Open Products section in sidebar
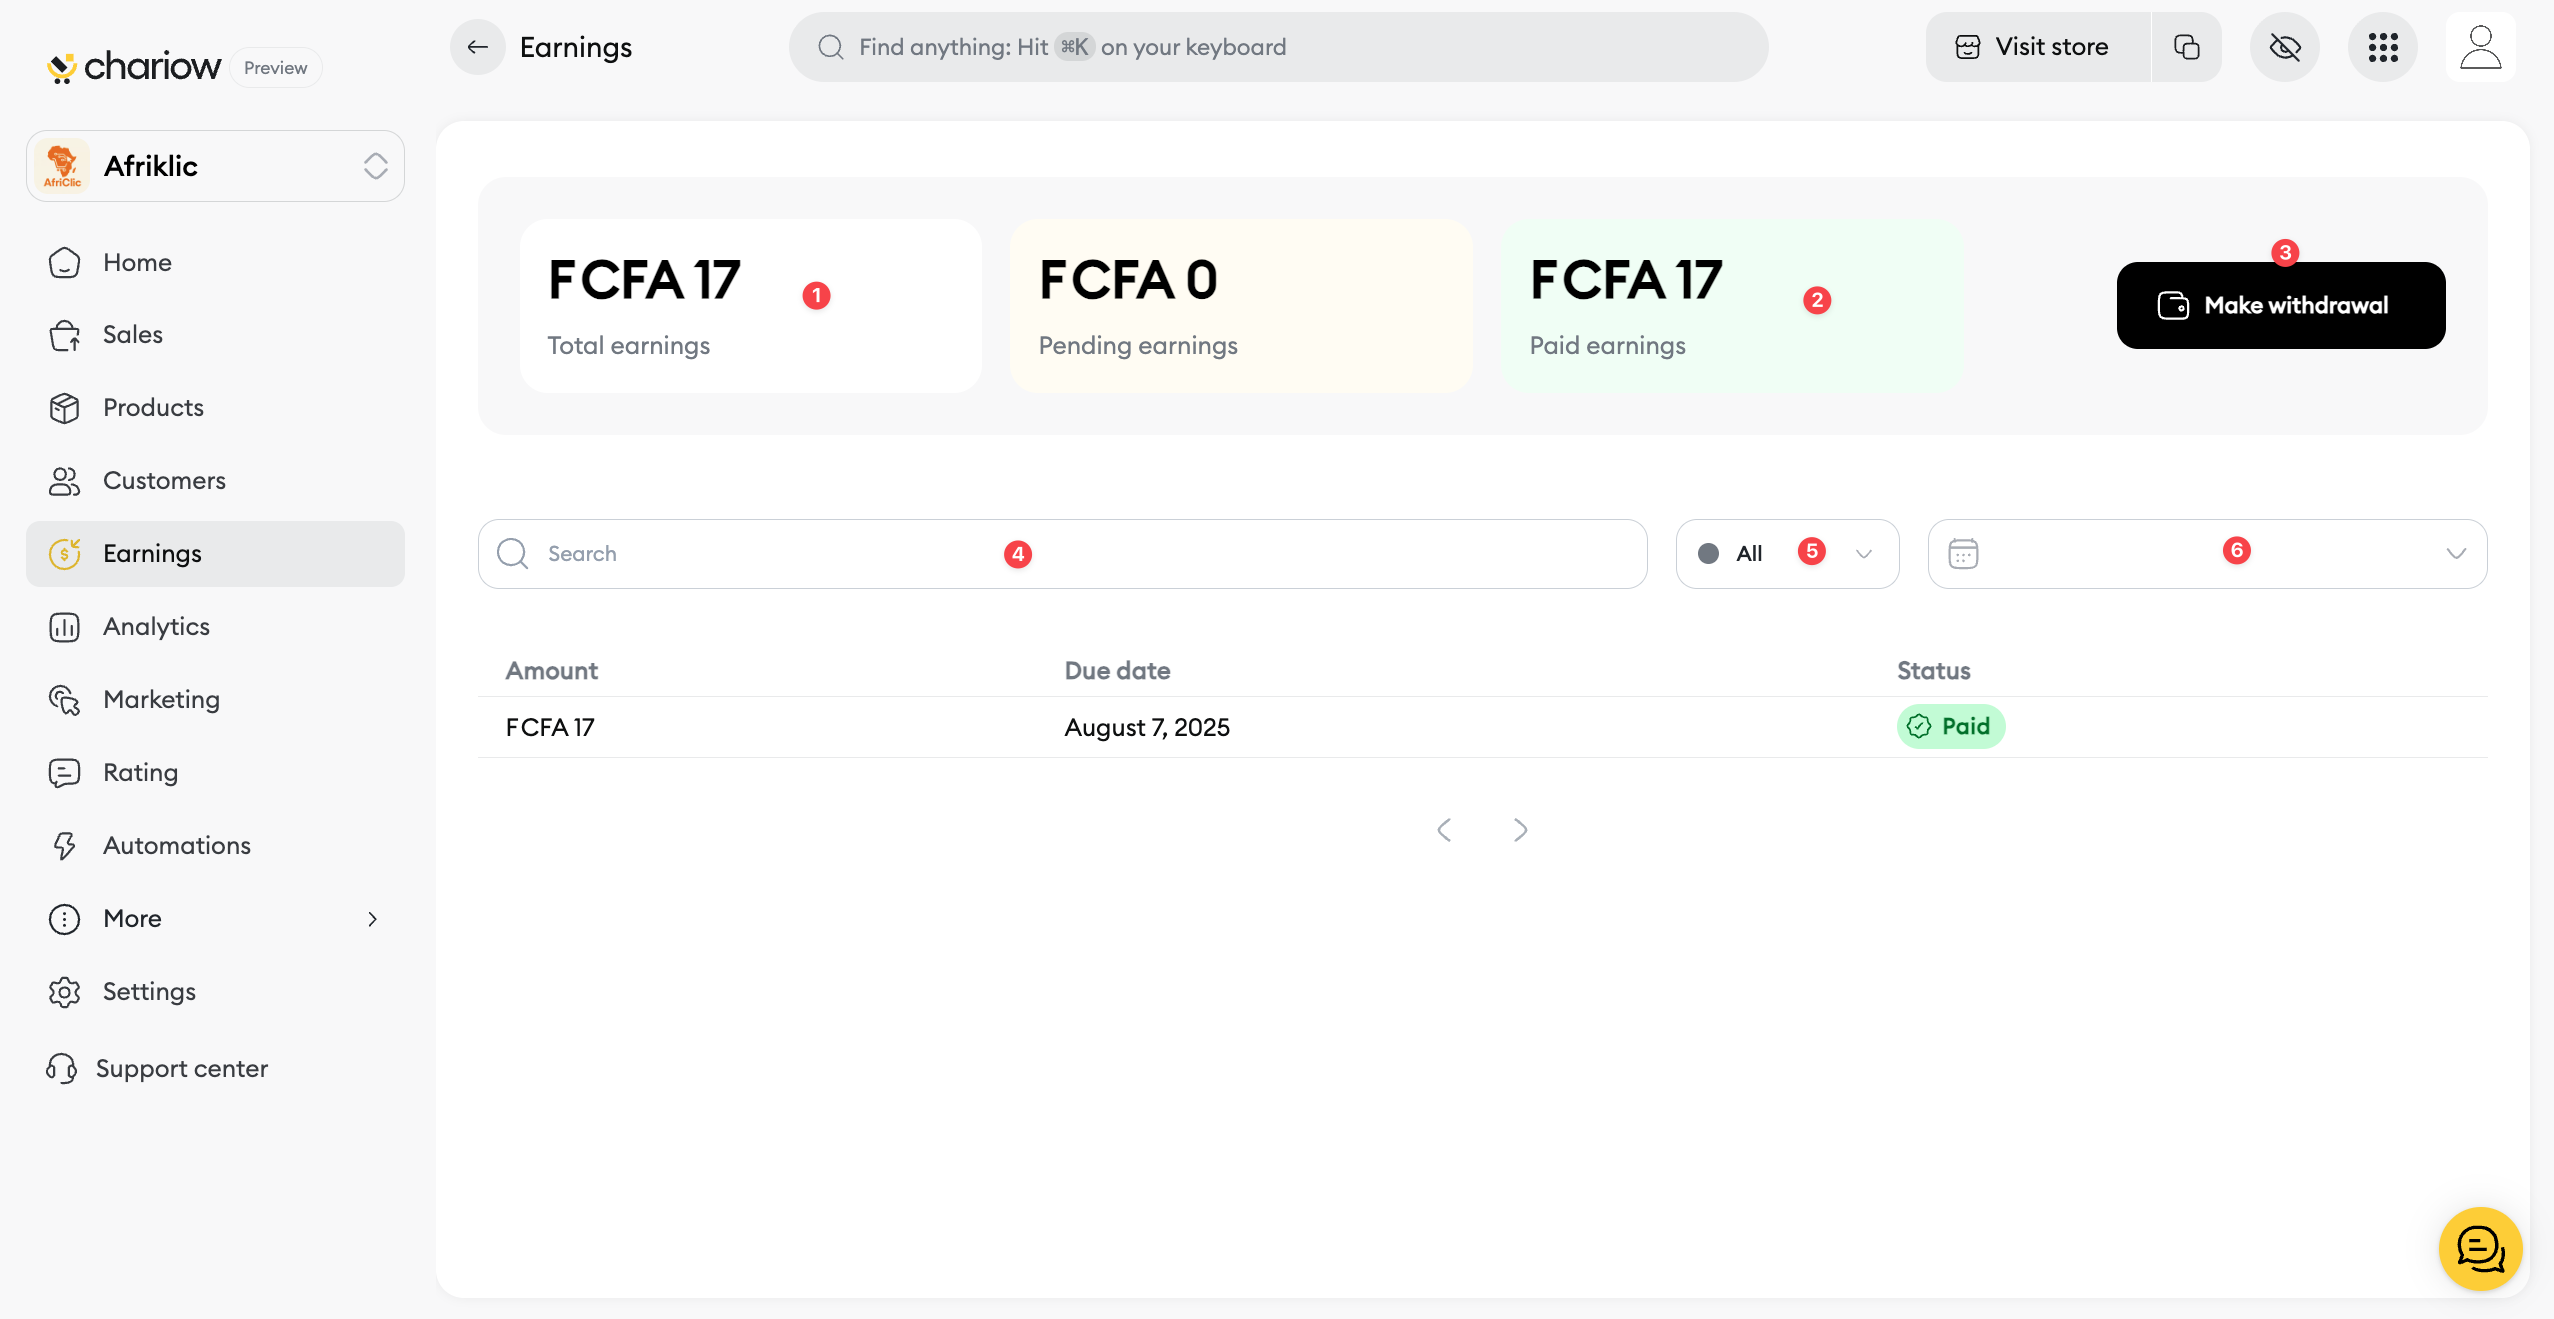Viewport: 2554px width, 1319px height. (153, 407)
